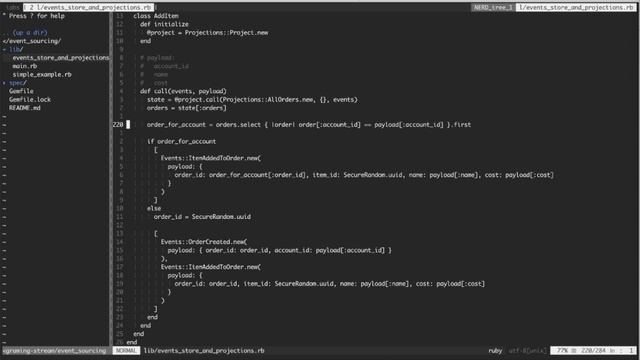Screen dimensions: 640x360
Task: Click the NORMAL mode indicator
Action: coord(126,351)
